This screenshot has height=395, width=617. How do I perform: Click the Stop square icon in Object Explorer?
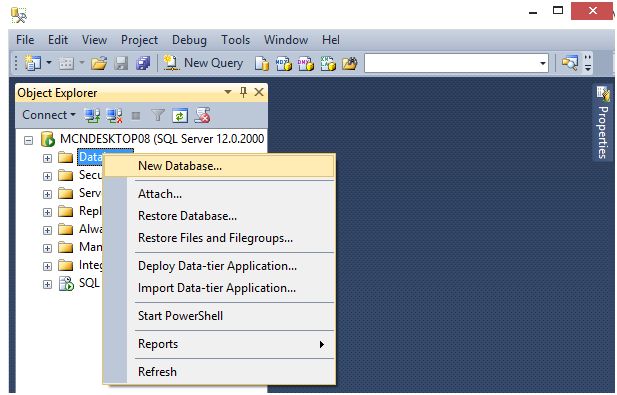point(136,116)
